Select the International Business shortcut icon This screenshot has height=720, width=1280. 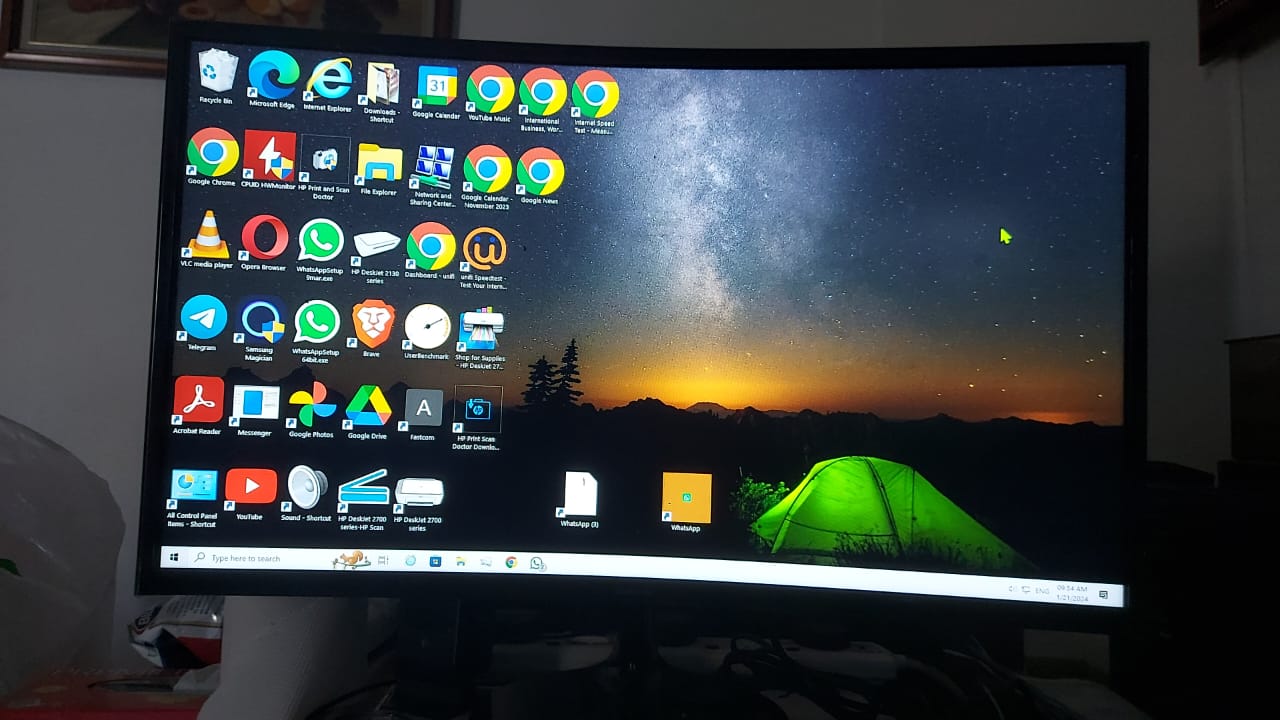coord(542,98)
